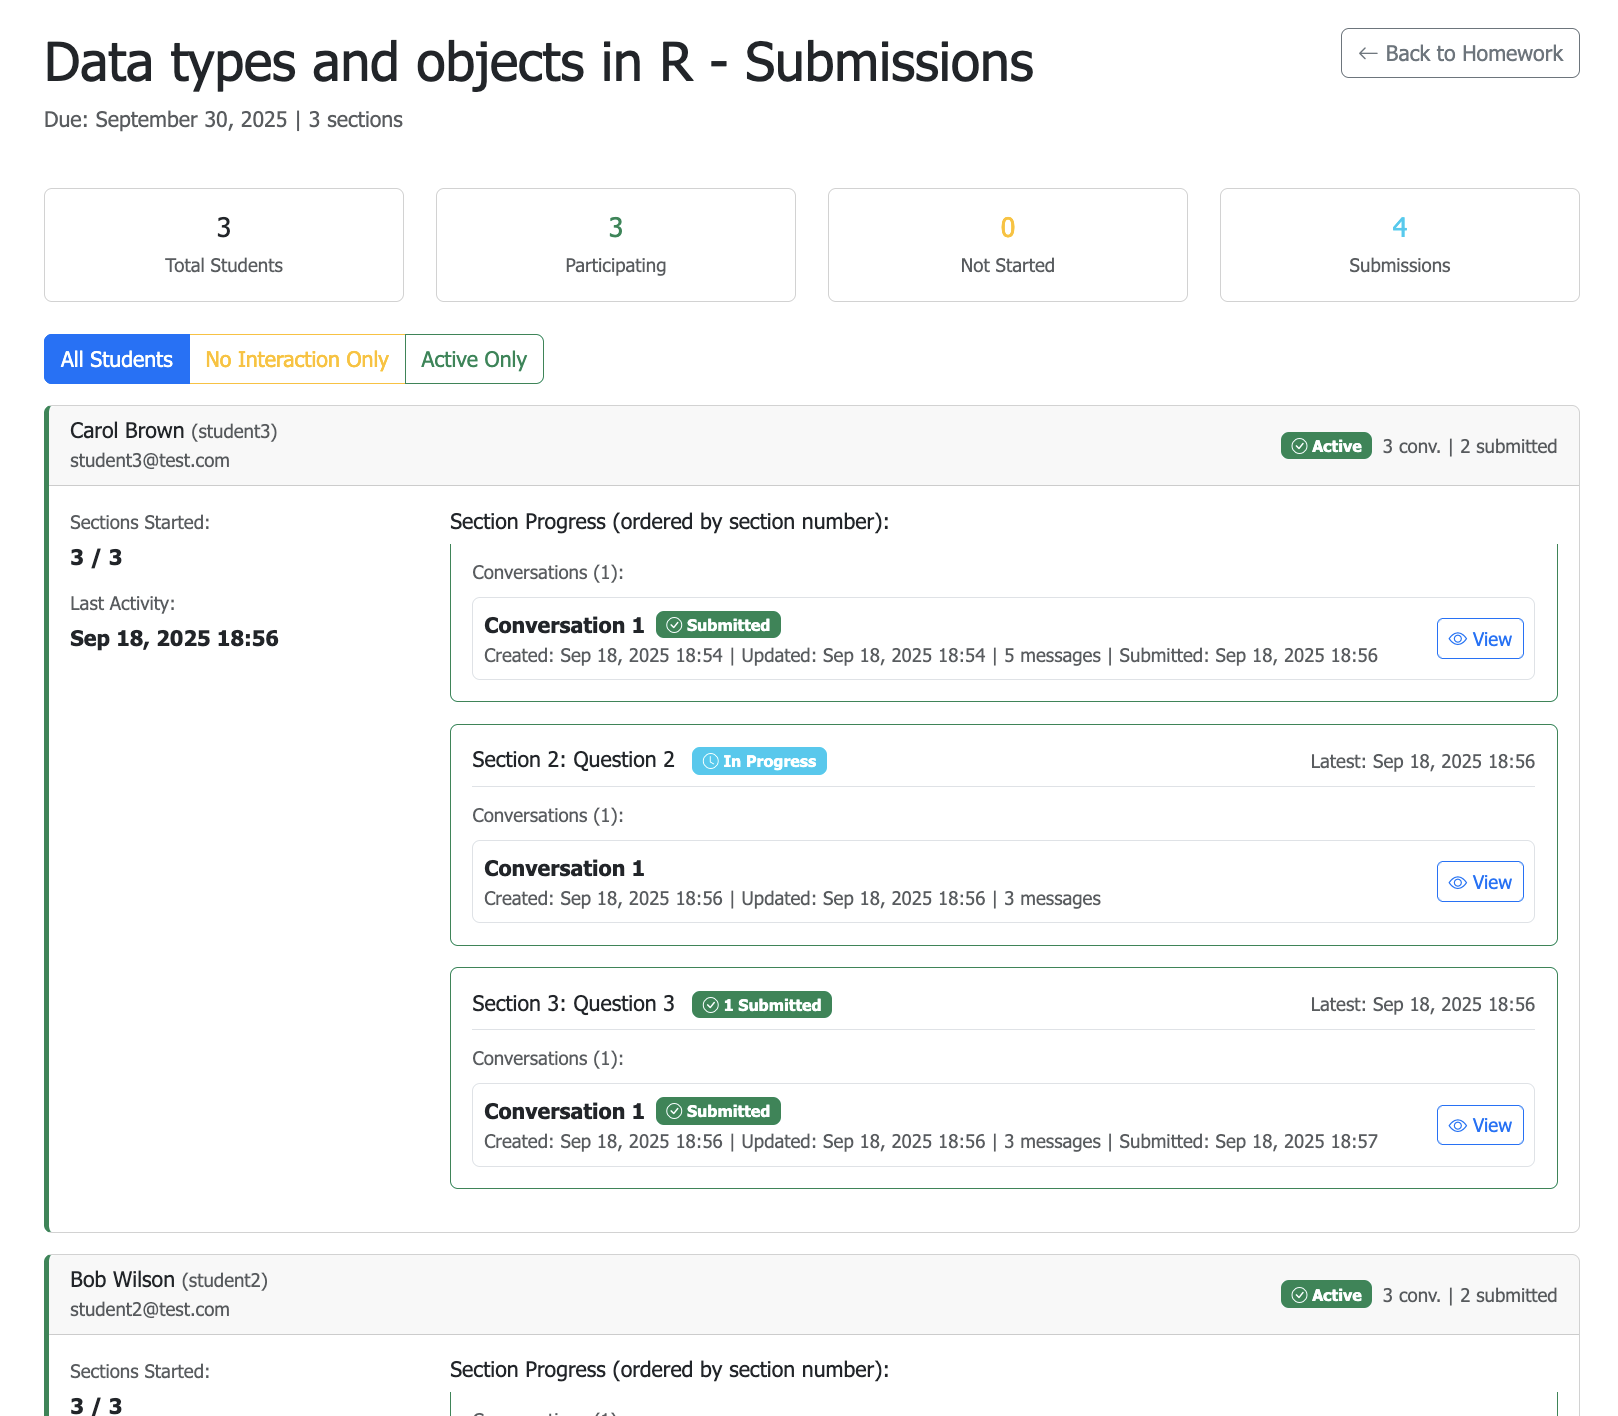Click the Back to Homework arrow icon
1618x1416 pixels.
pos(1367,54)
